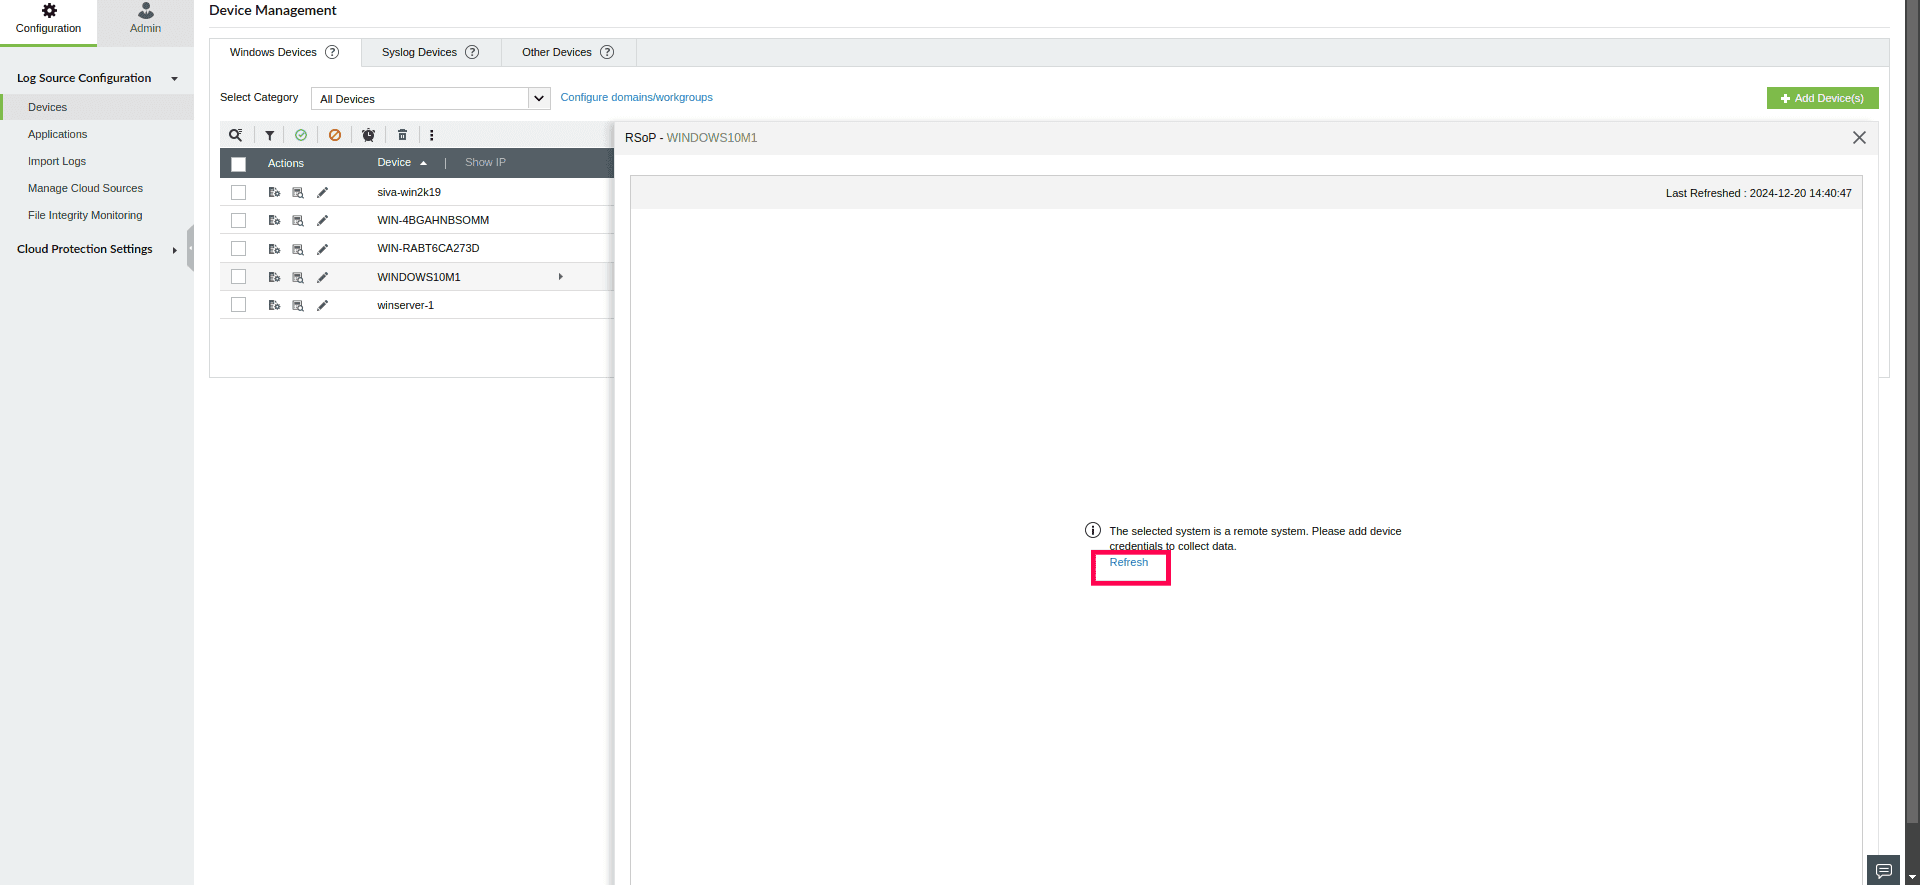Click help icon beside Syslog Devices
Screen dimensions: 1920x887
(x=472, y=52)
